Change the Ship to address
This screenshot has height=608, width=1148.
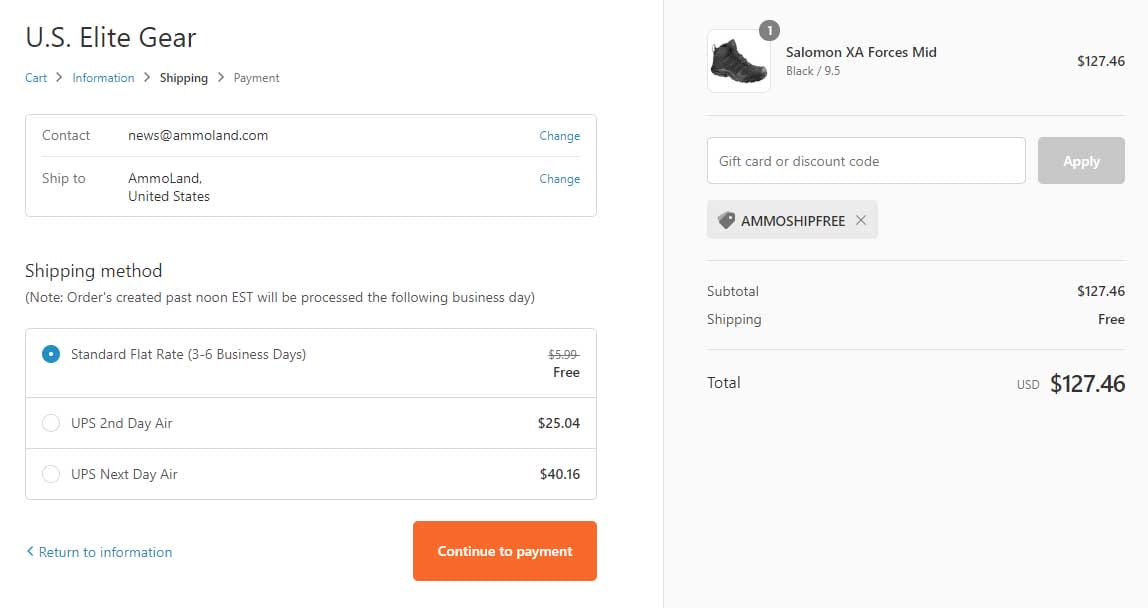point(559,179)
